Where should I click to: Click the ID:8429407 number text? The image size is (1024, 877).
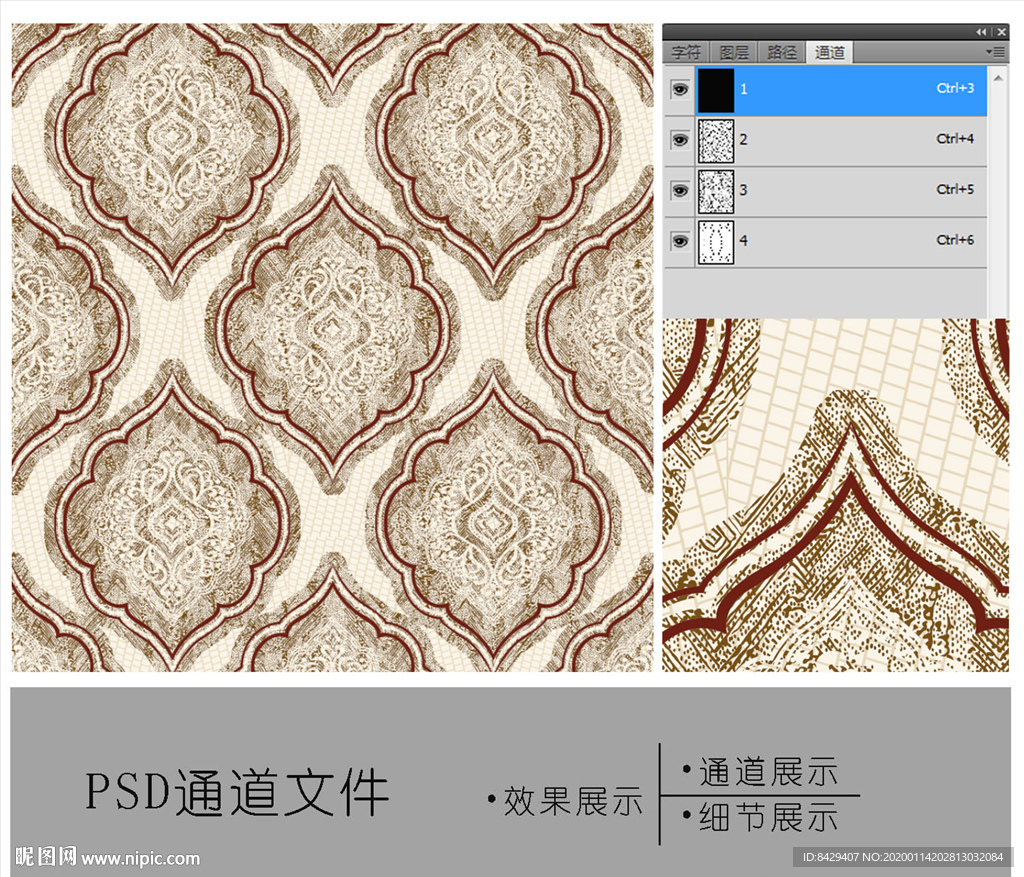pos(831,857)
